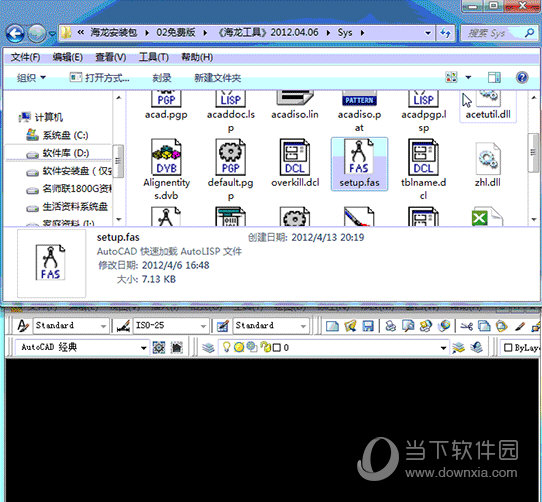Select 《海龙工具》2012.04.06 path segment

[269, 33]
